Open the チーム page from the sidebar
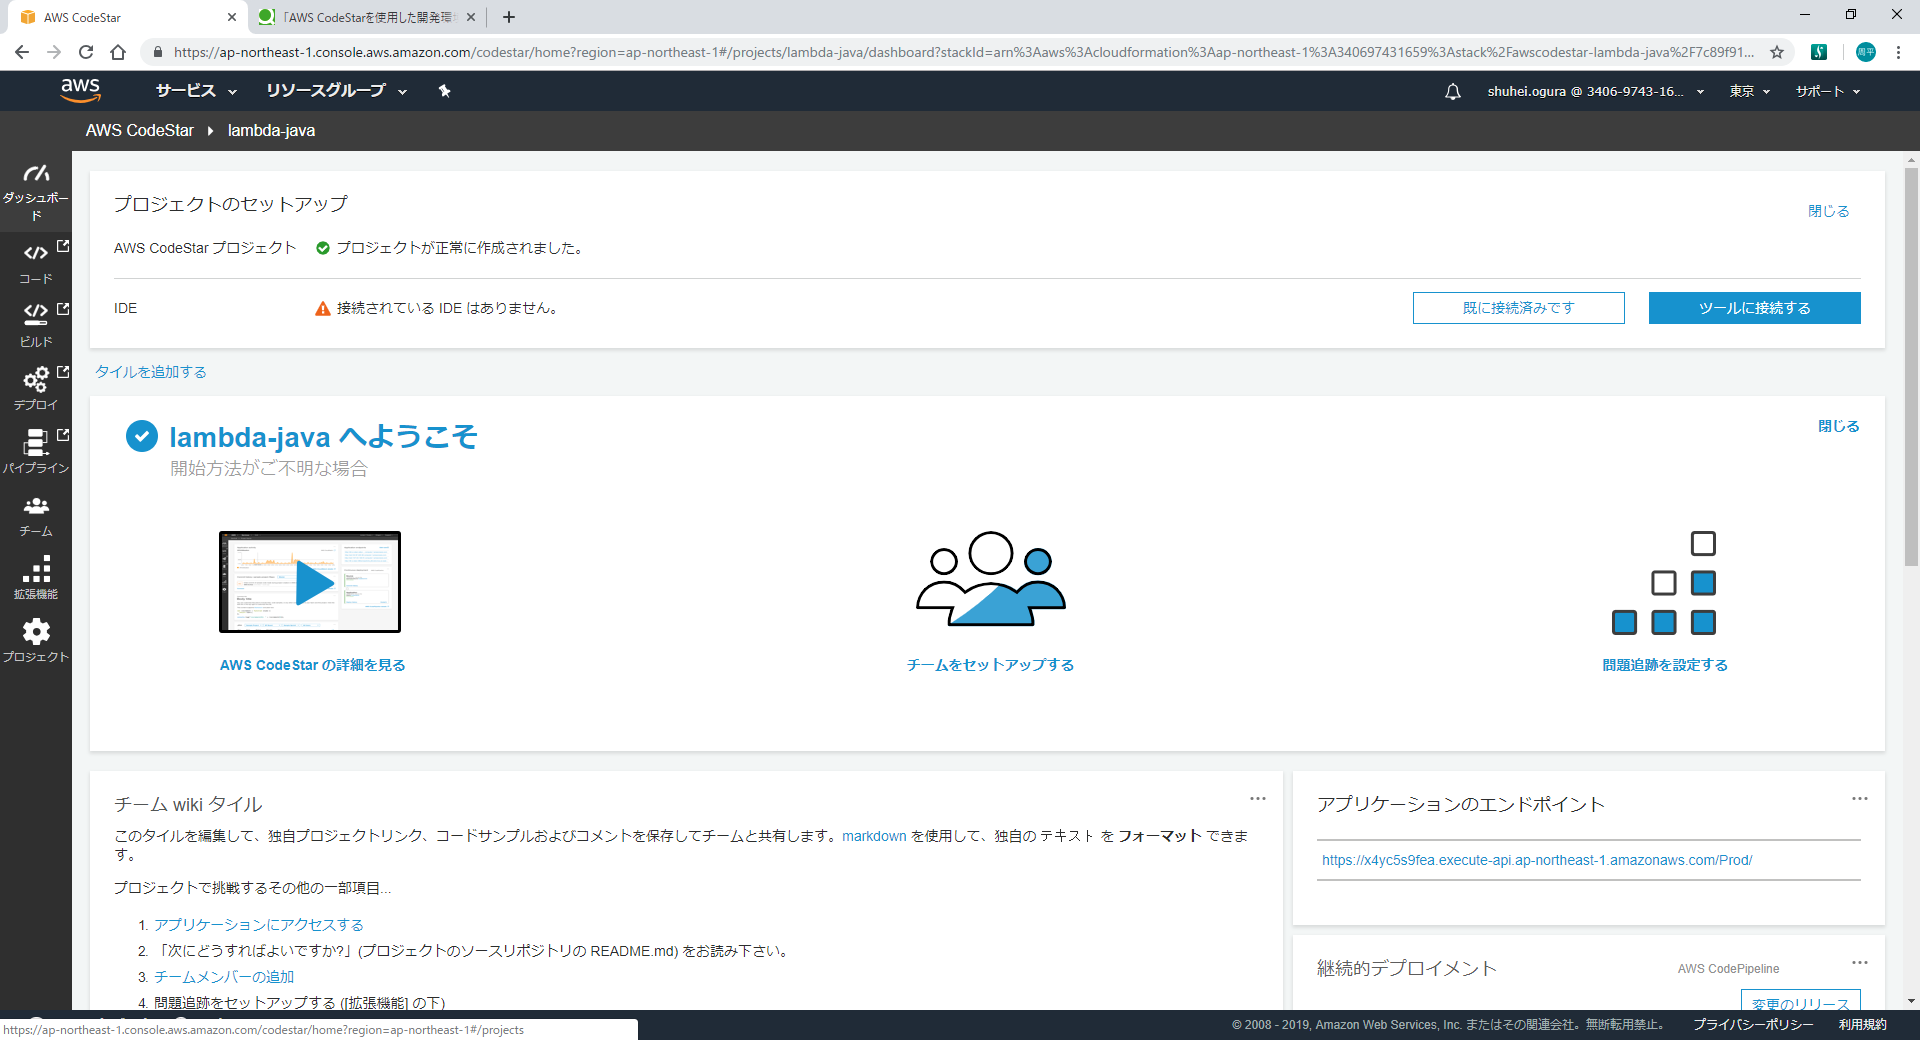This screenshot has height=1040, width=1920. pos(36,512)
